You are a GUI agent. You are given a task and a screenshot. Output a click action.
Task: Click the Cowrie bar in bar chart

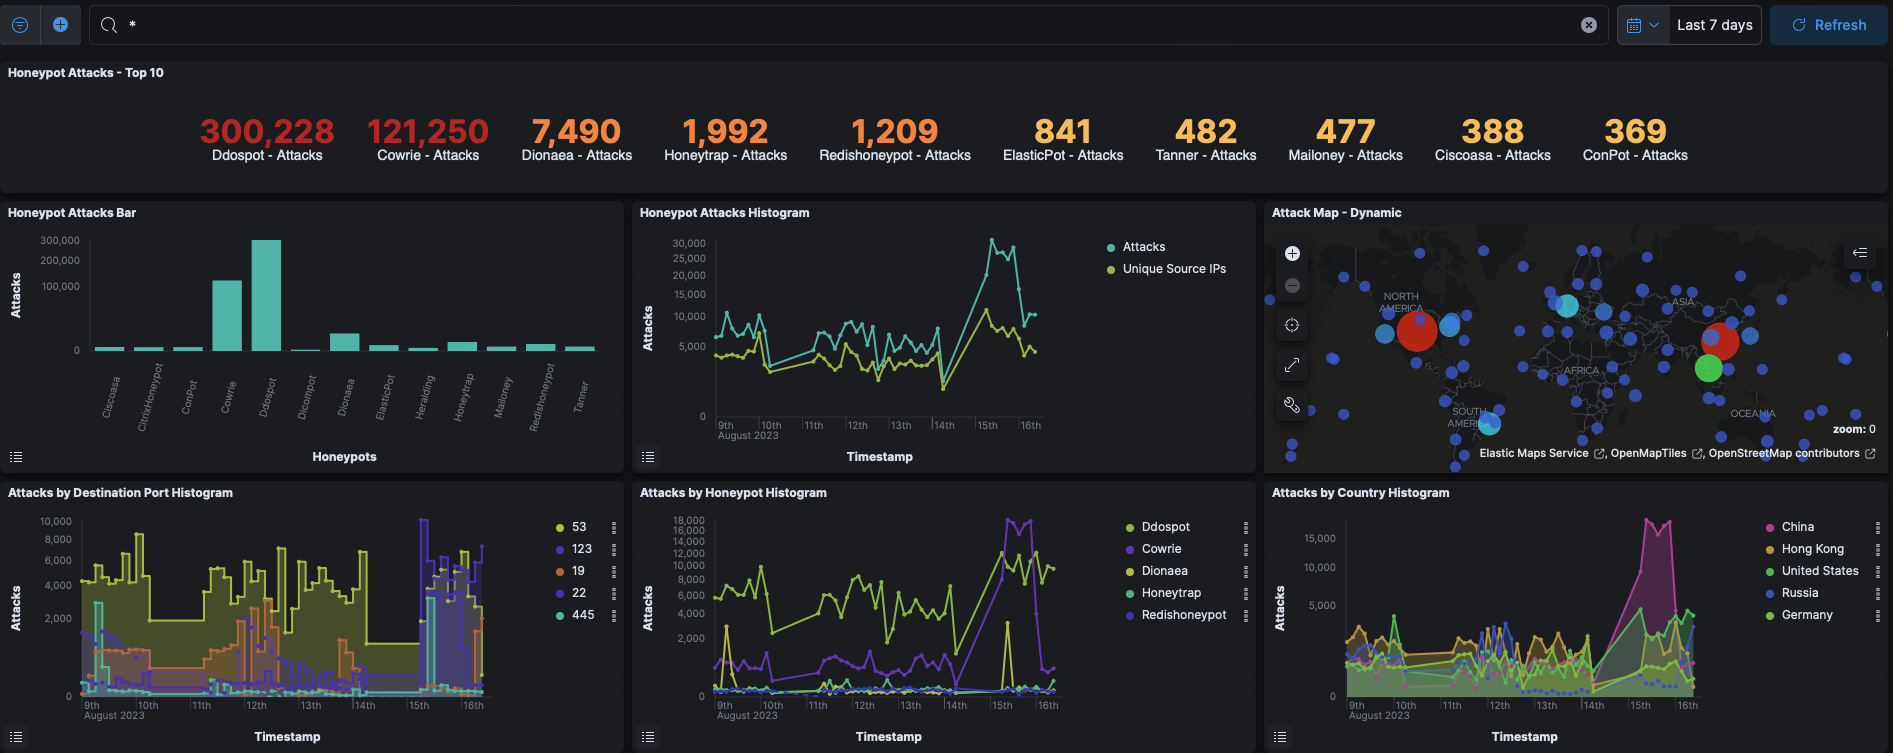pos(227,316)
